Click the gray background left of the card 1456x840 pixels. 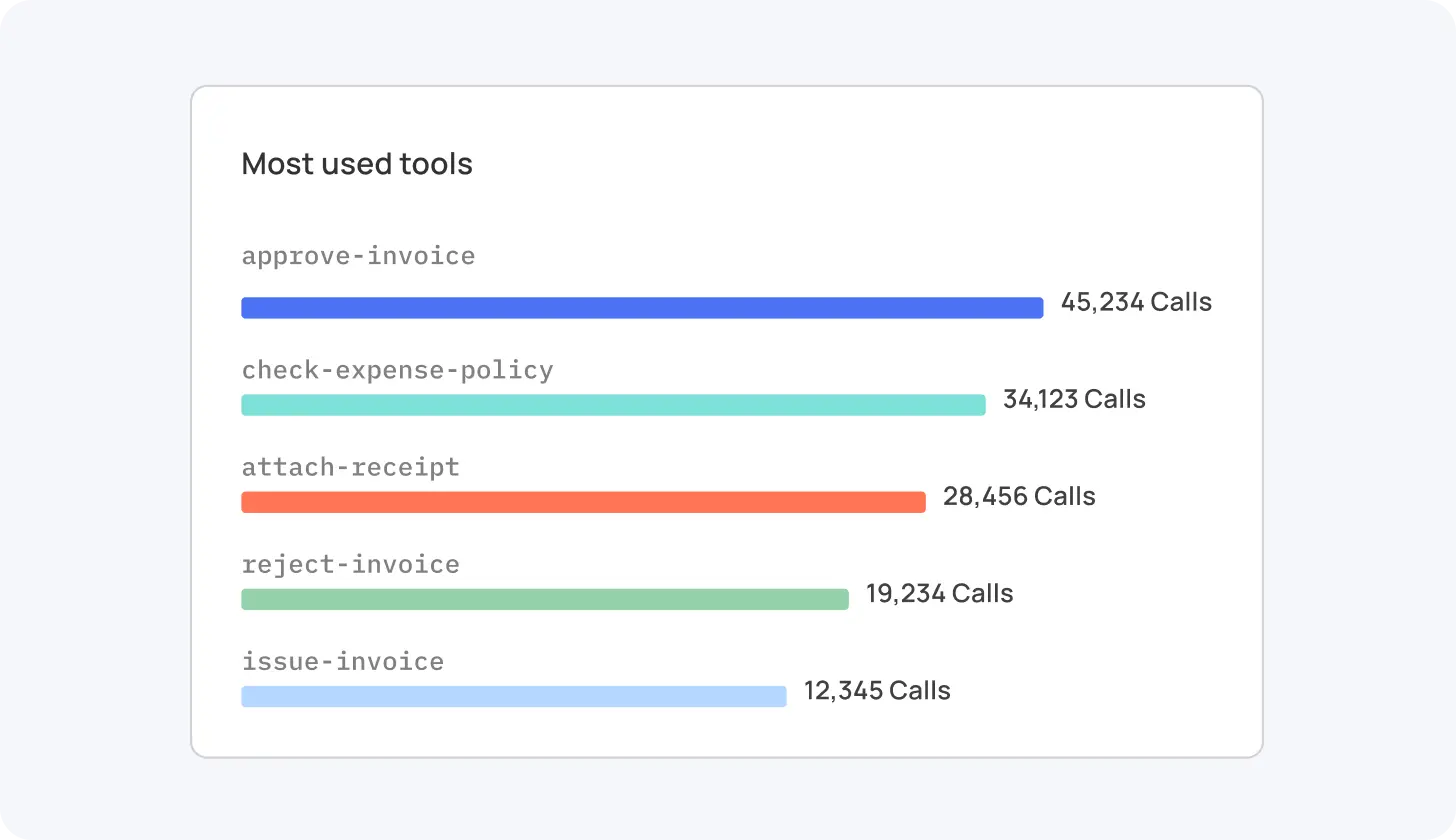(95, 420)
